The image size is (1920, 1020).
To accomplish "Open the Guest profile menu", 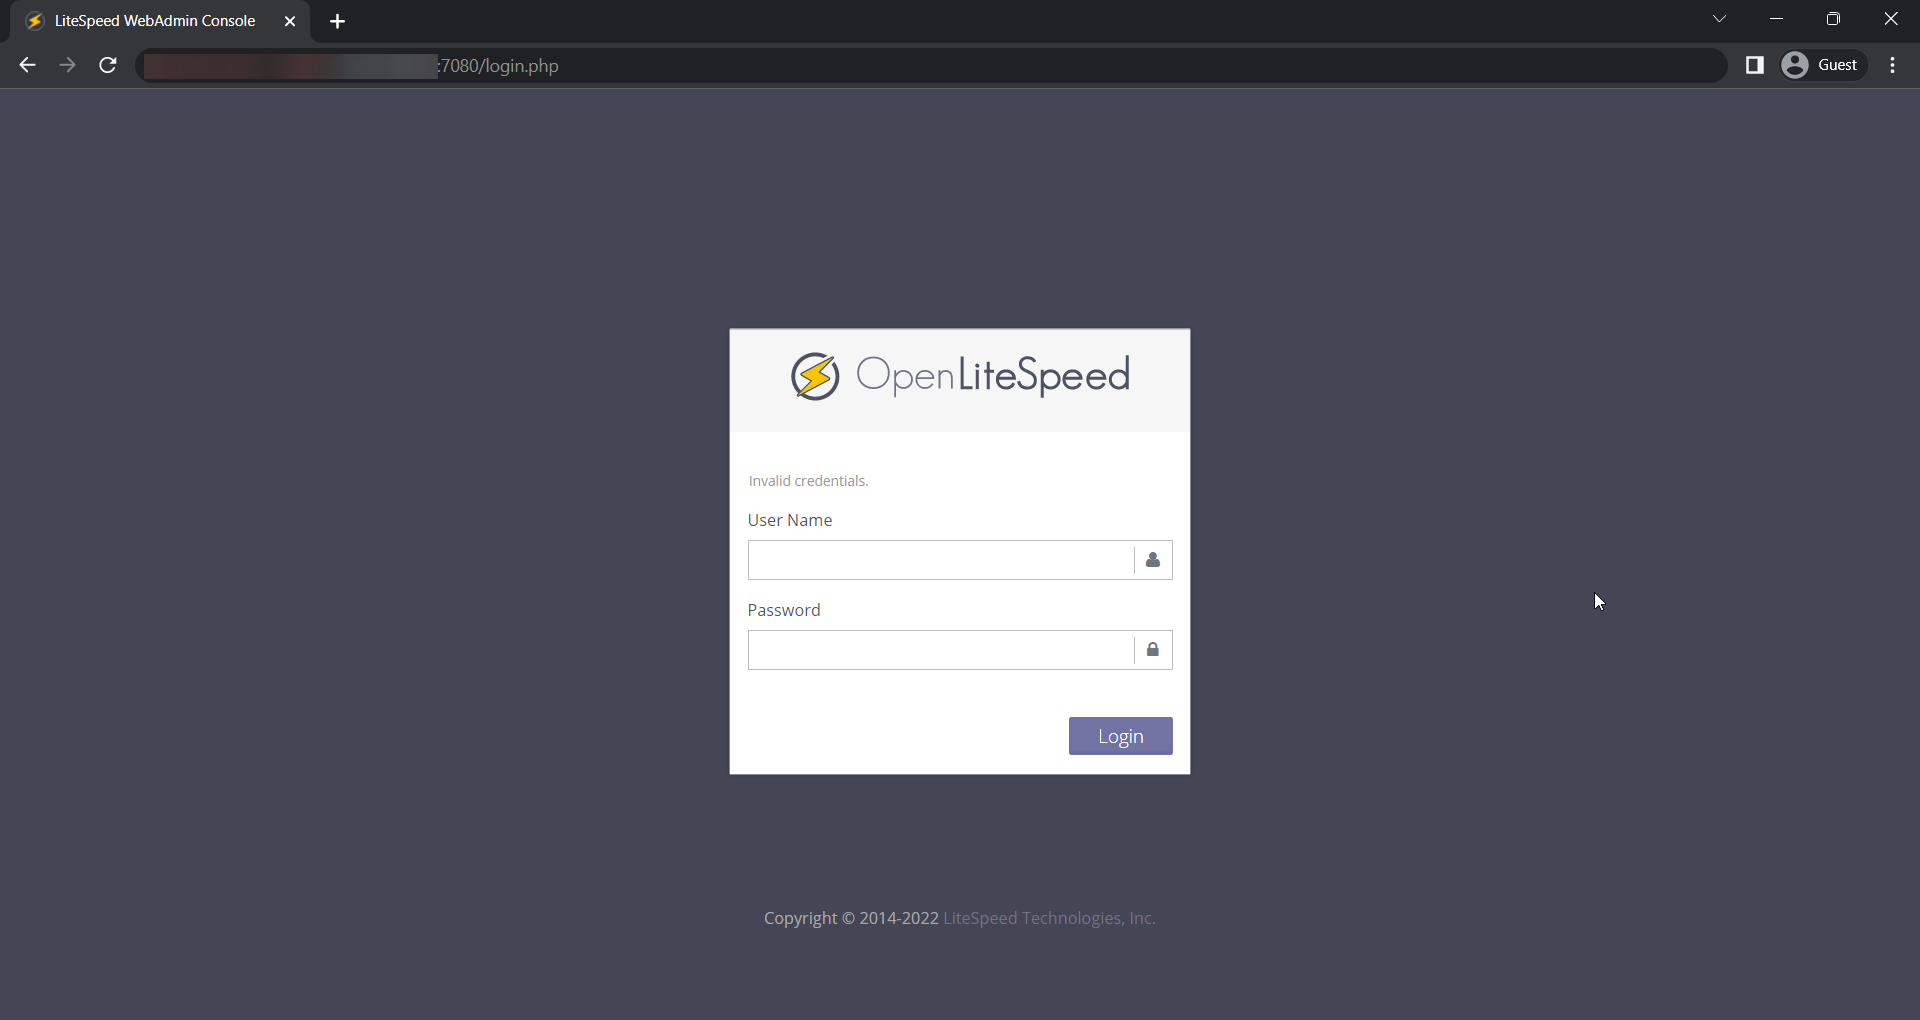I will click(x=1823, y=65).
